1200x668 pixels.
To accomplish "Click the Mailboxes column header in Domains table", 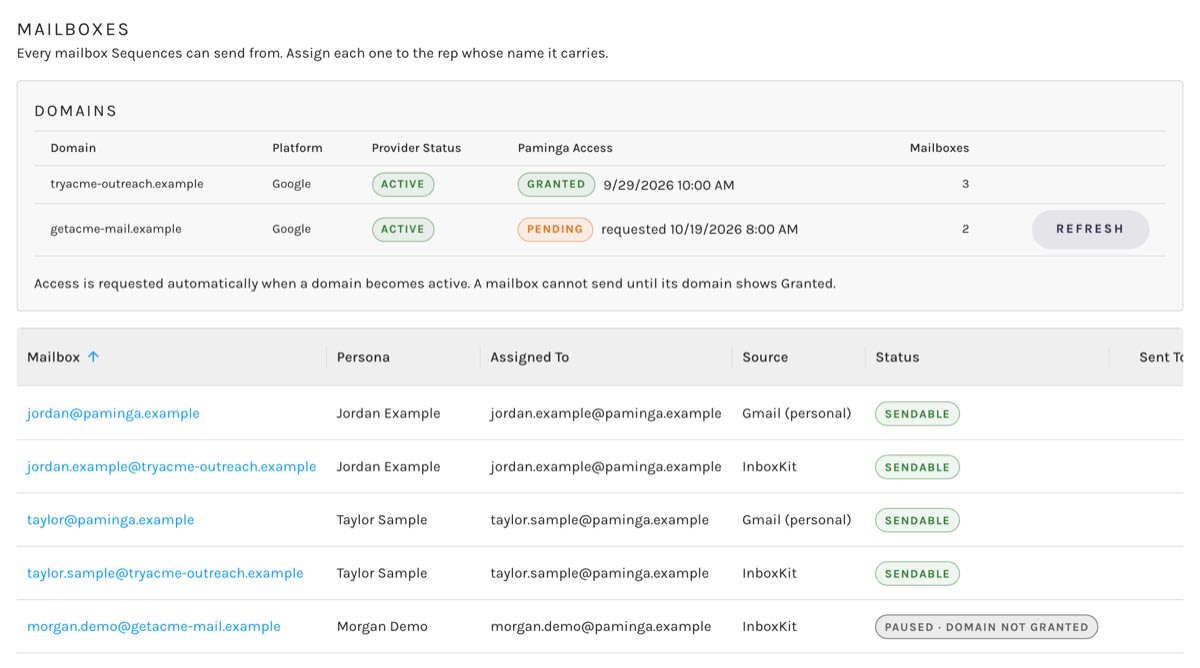I will point(939,148).
